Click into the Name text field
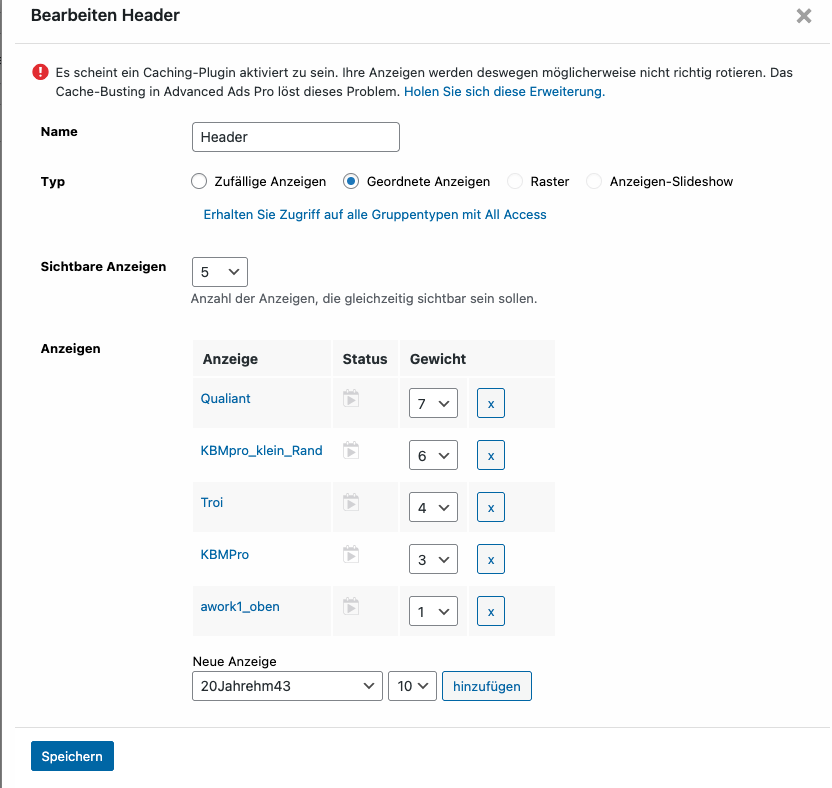Image resolution: width=832 pixels, height=788 pixels. 296,137
